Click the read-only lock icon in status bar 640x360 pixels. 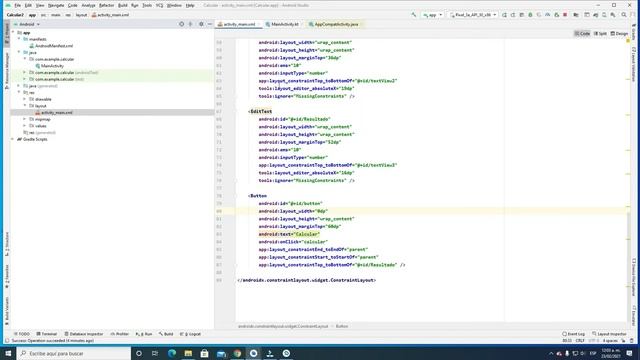coord(623,340)
